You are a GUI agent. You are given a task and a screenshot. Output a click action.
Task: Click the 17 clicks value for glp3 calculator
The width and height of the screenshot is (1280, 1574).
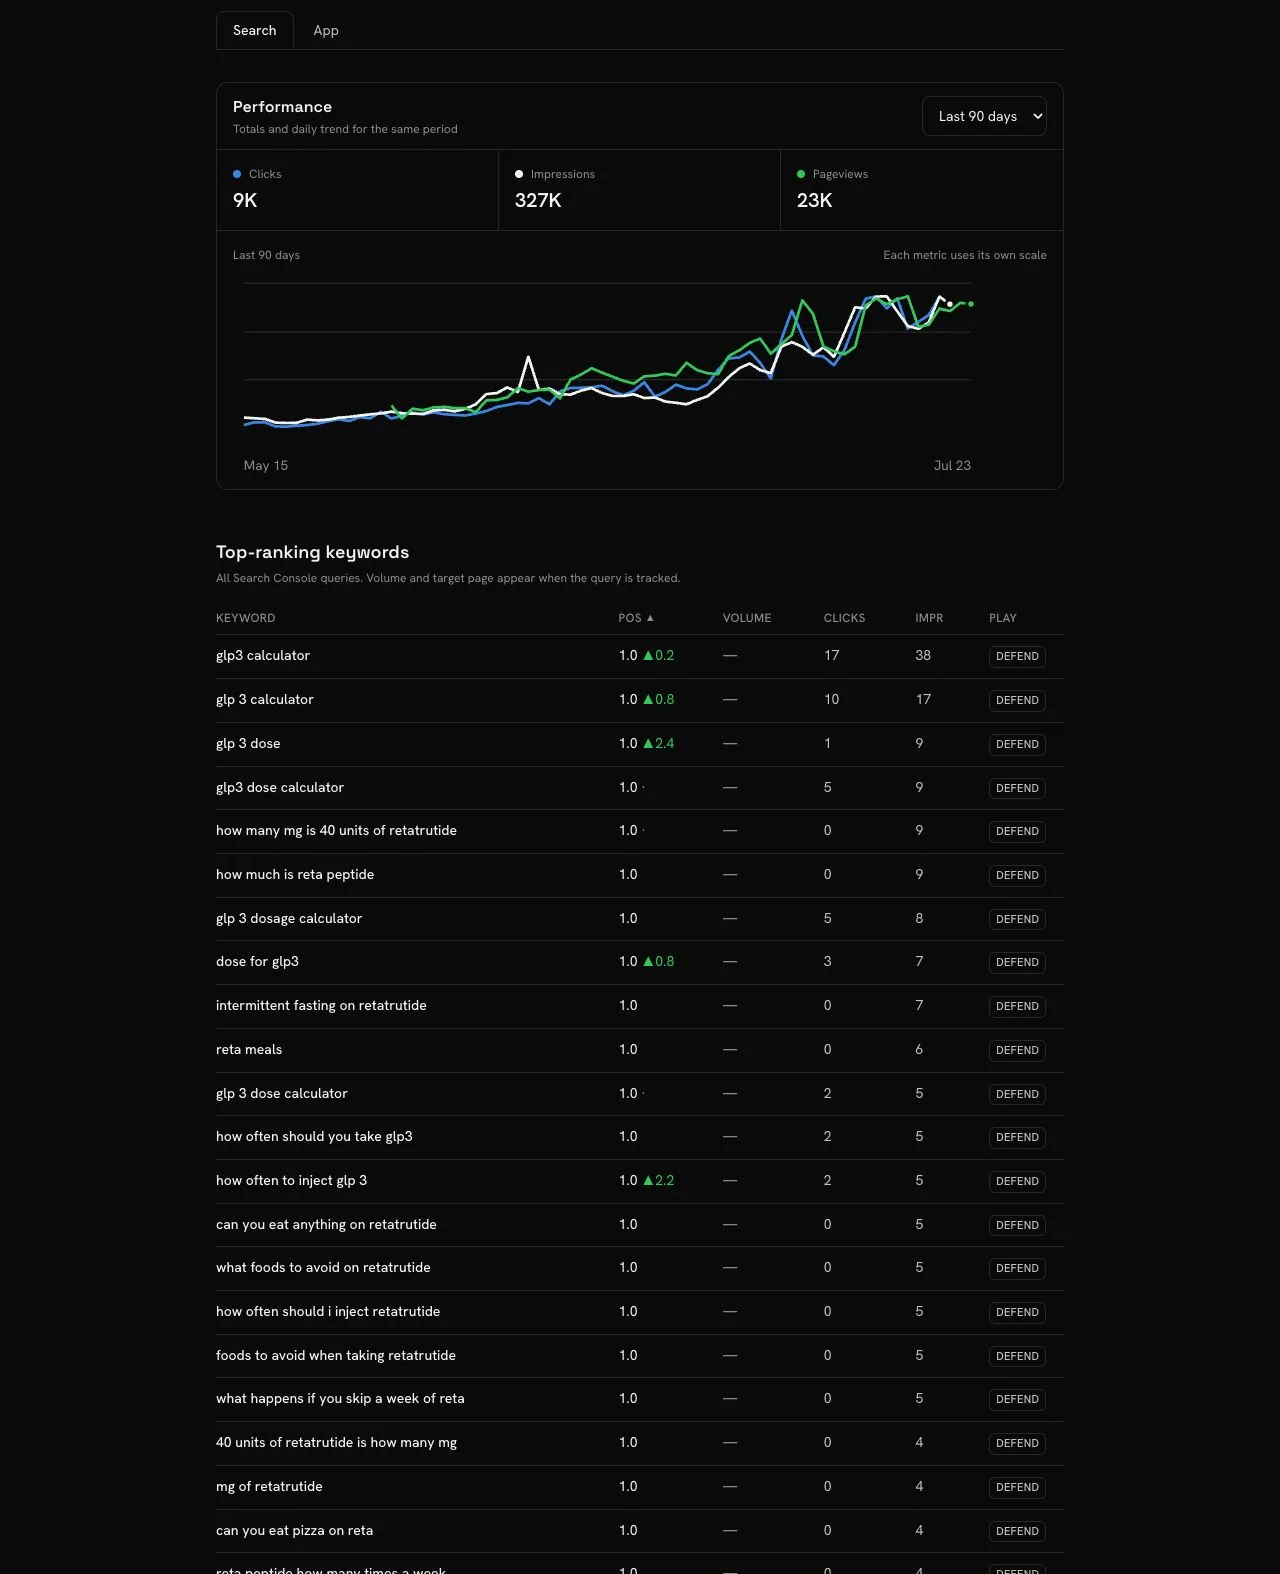(831, 656)
